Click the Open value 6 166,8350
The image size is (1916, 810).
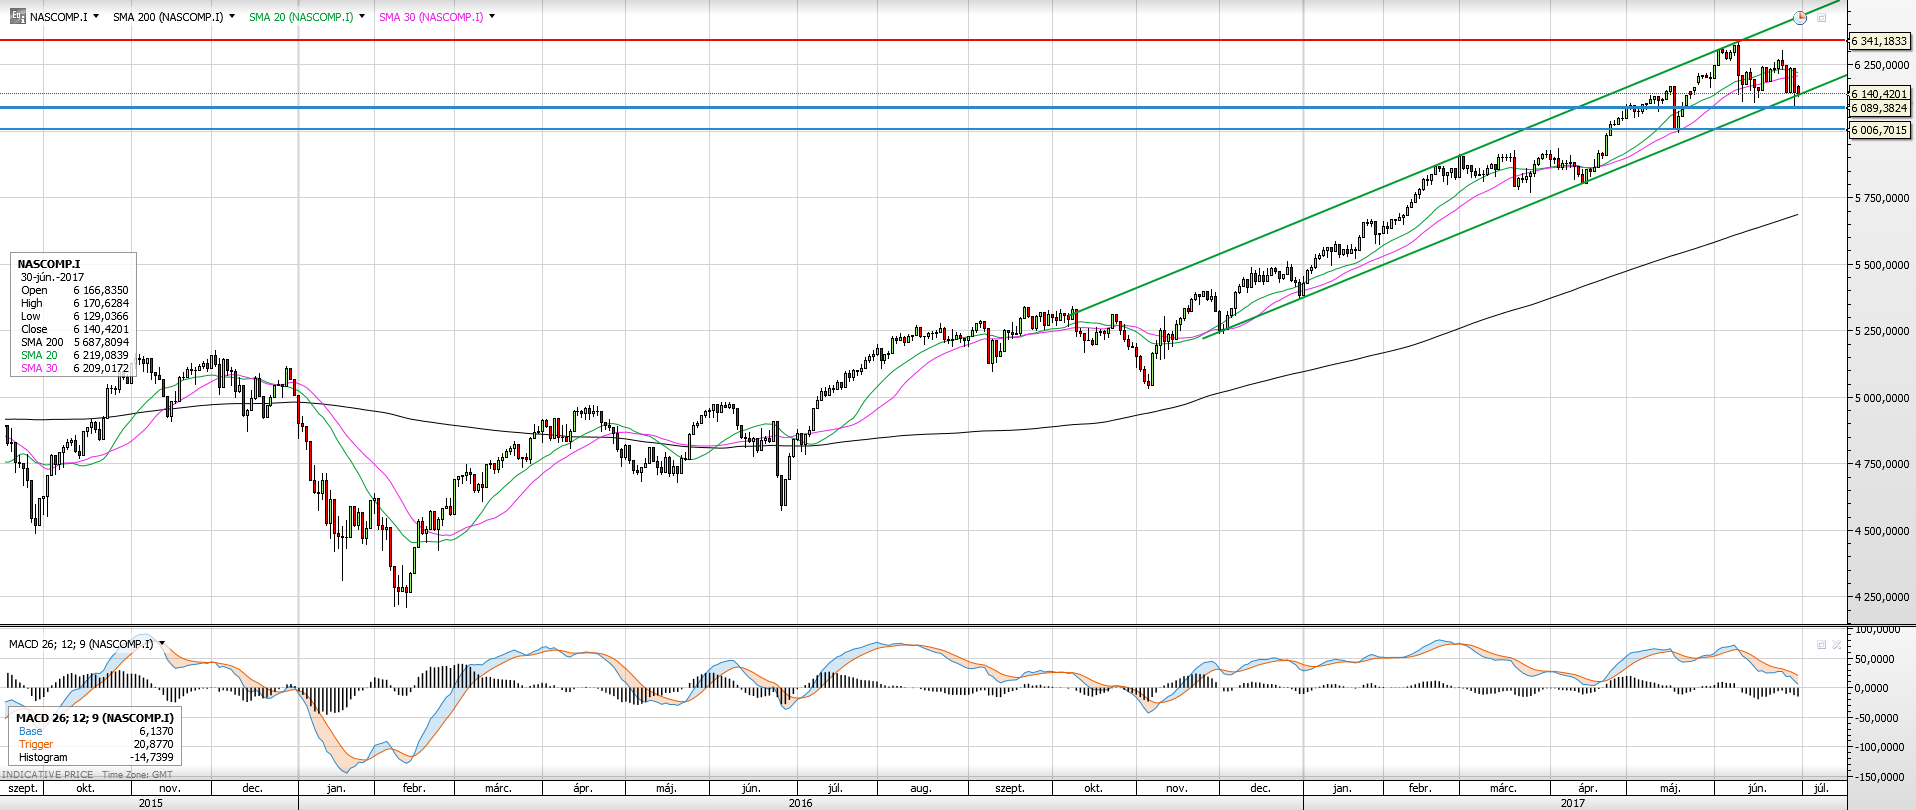[x=101, y=290]
